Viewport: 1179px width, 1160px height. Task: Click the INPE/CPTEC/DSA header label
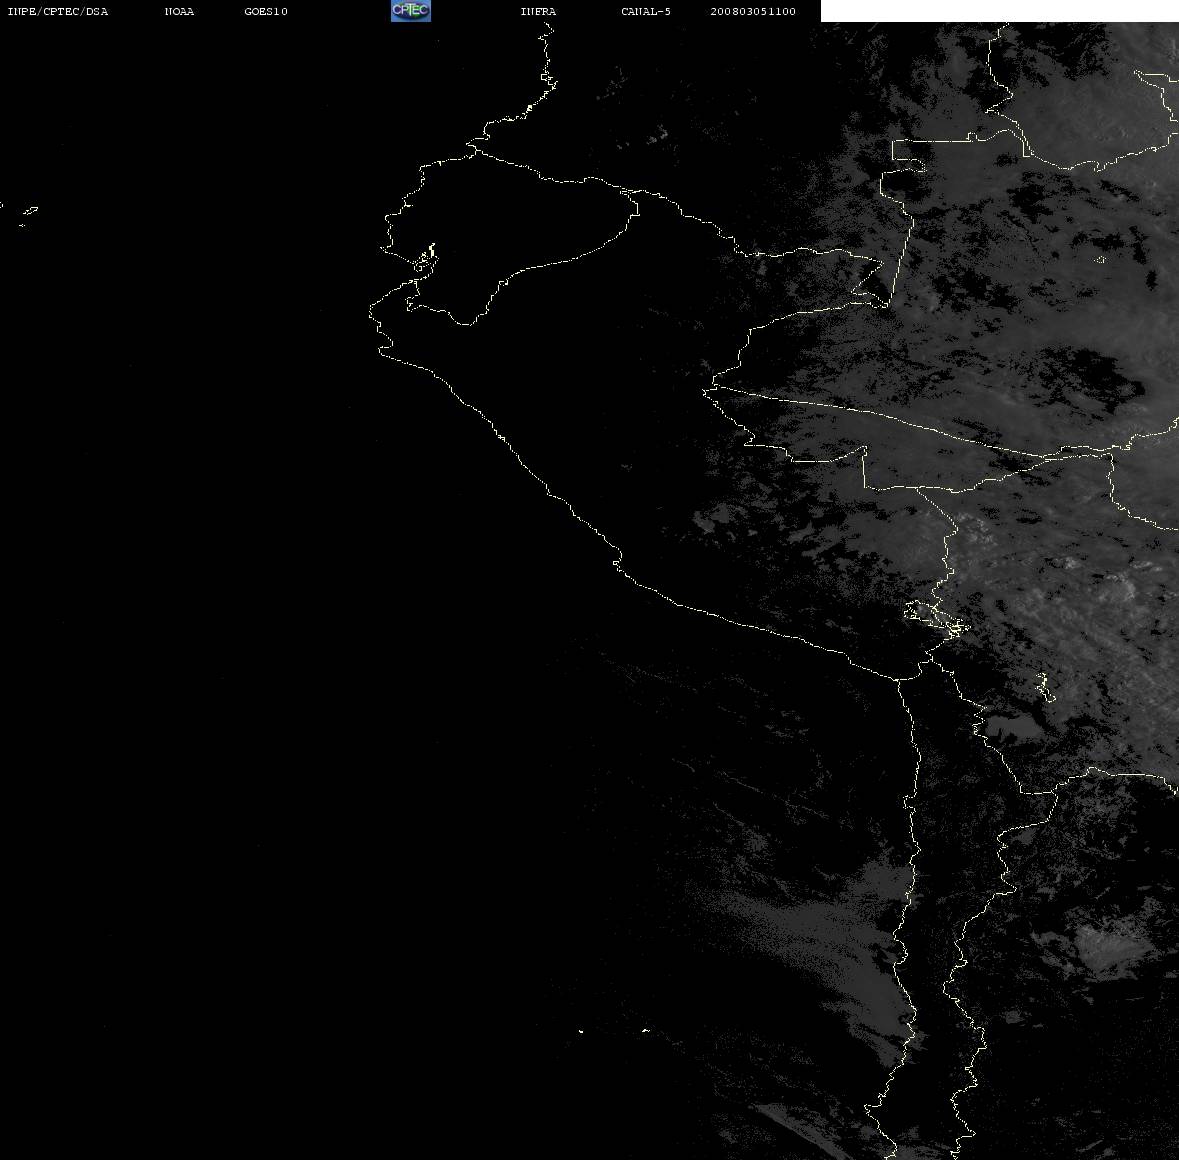tap(58, 11)
